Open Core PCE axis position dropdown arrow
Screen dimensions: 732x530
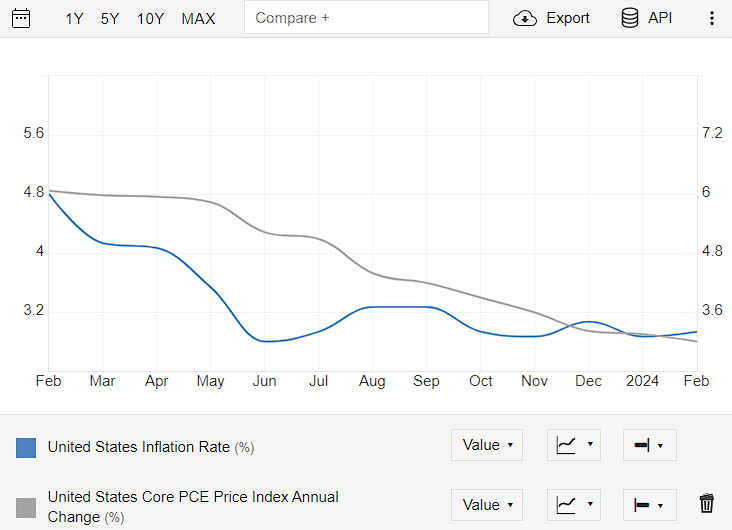(x=660, y=506)
